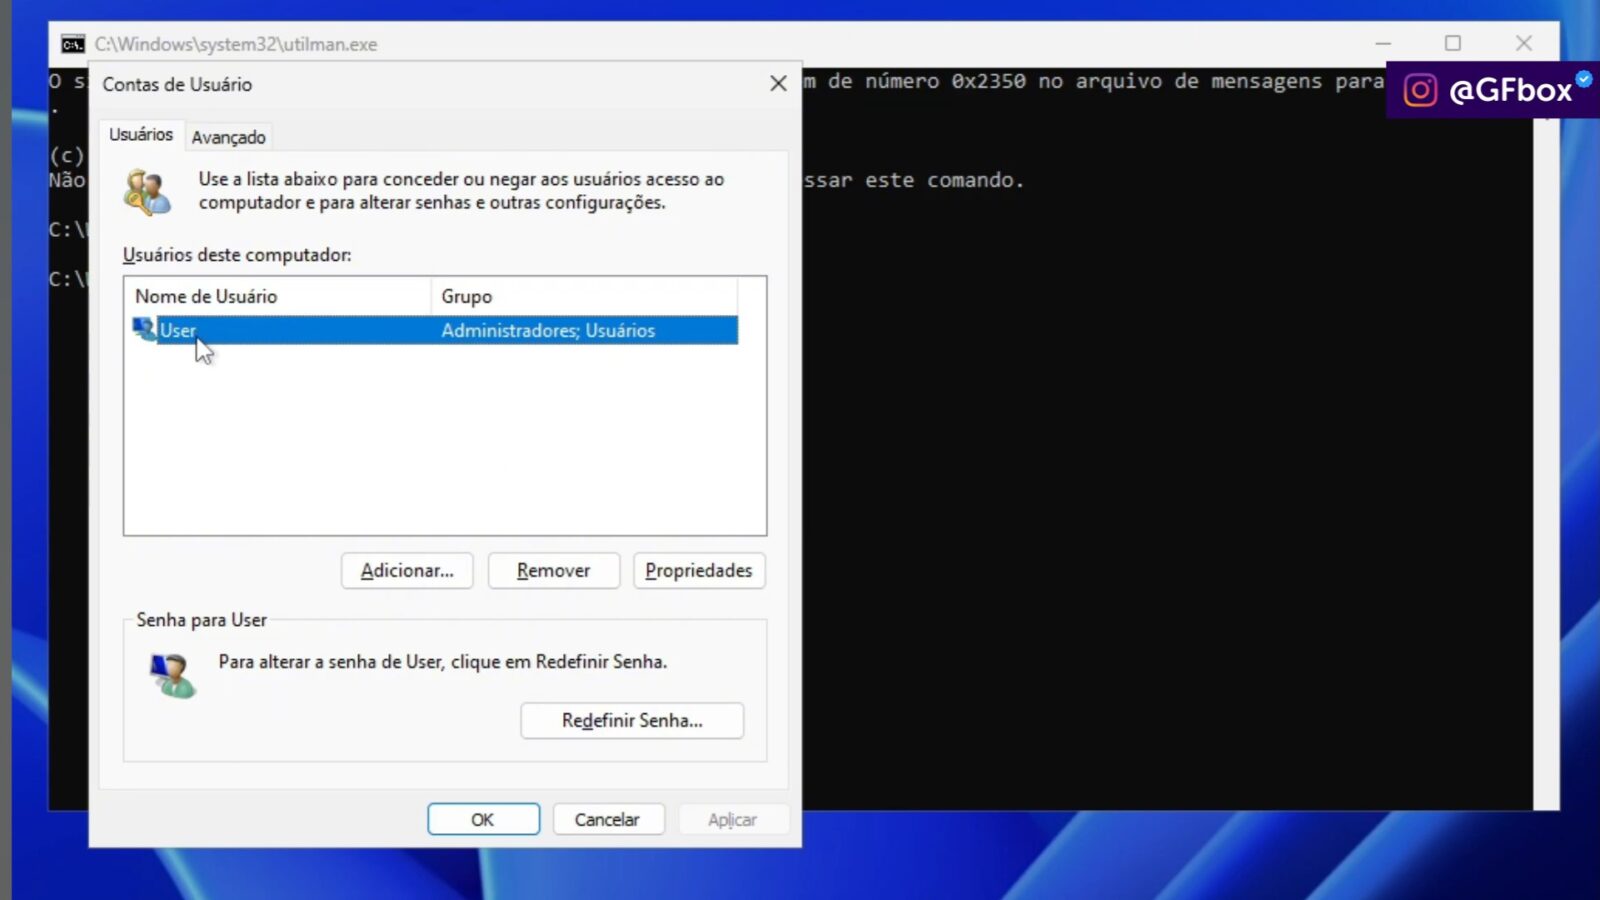Click the command prompt icon in the title bar

pos(71,44)
